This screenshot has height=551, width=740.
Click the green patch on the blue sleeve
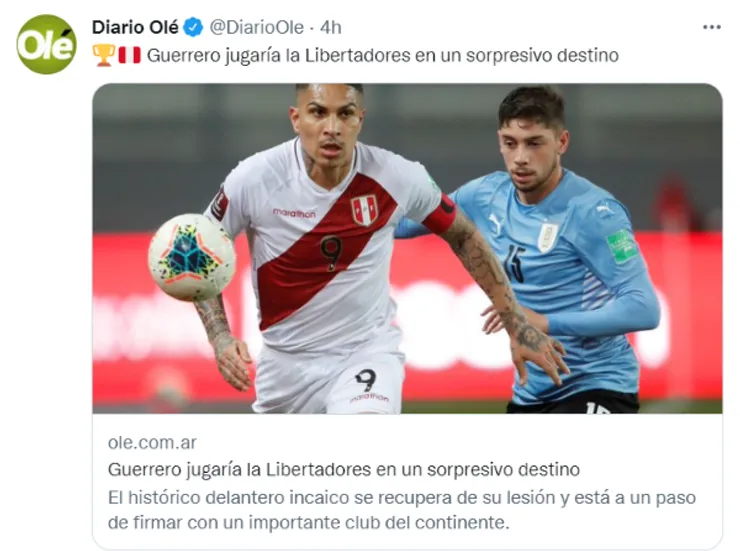[x=622, y=245]
